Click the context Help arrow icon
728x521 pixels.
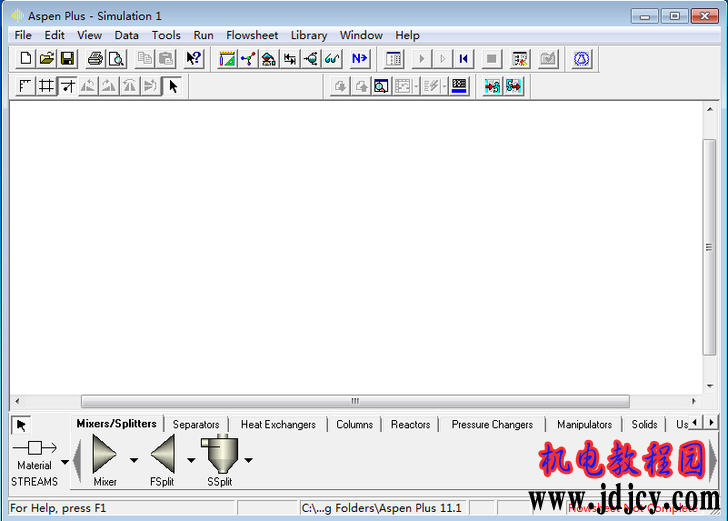pos(194,59)
